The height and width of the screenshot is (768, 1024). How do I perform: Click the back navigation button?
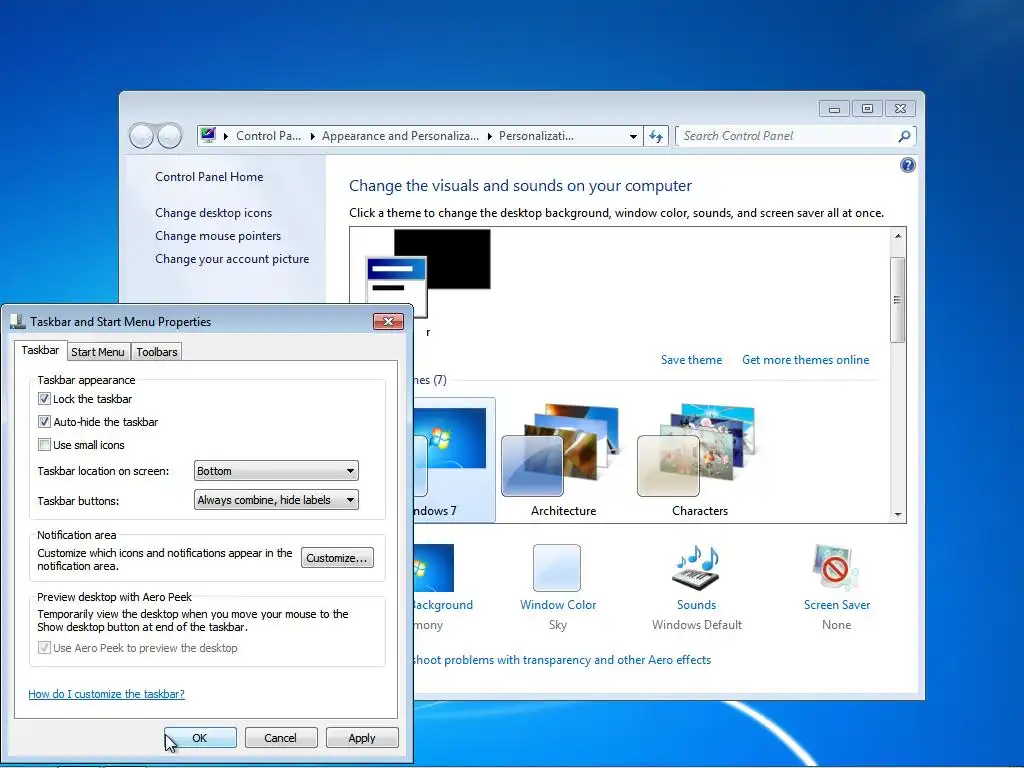[141, 136]
